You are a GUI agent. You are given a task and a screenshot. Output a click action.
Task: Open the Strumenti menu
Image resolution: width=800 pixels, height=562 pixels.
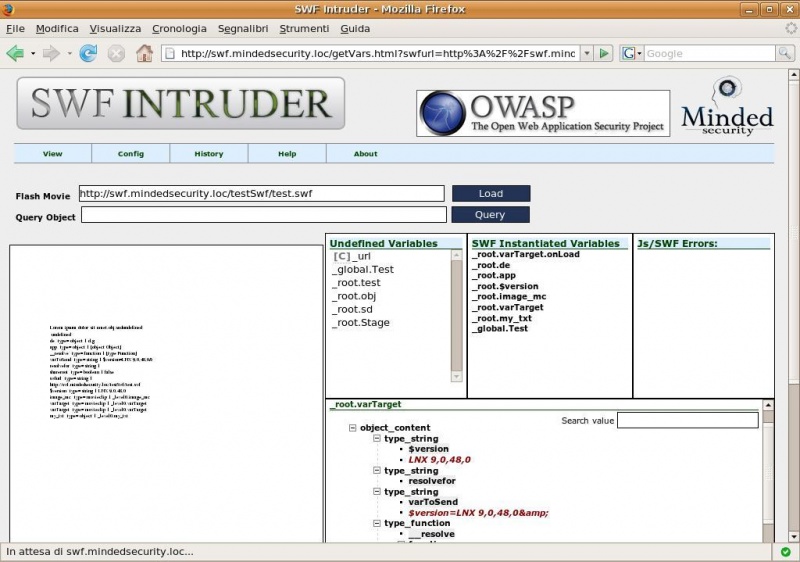304,29
